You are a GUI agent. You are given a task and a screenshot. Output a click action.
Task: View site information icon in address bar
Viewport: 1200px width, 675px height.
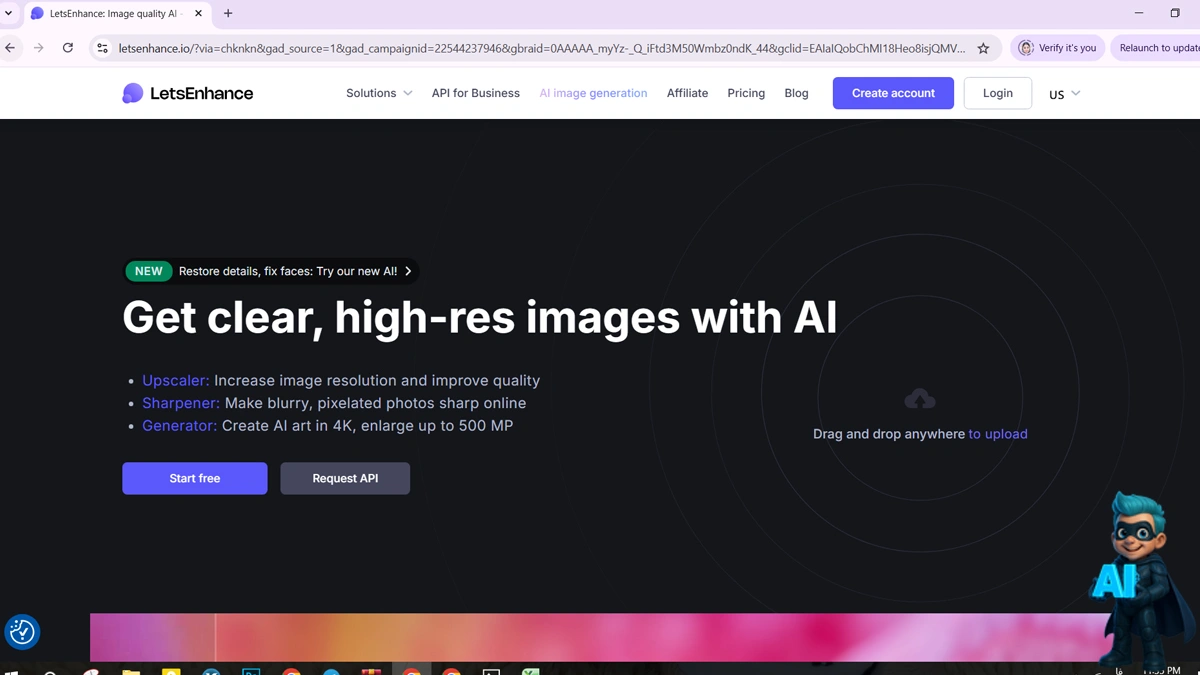click(x=102, y=48)
